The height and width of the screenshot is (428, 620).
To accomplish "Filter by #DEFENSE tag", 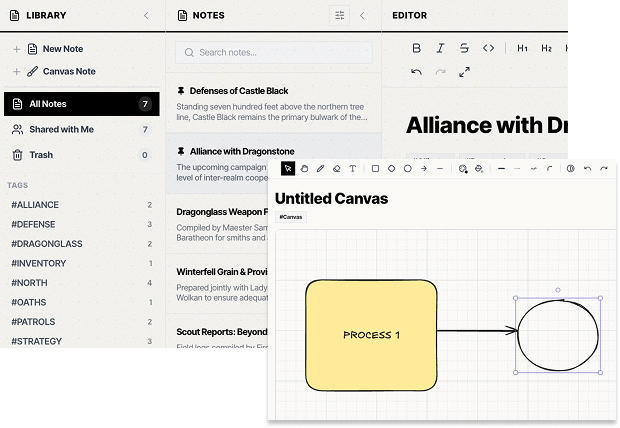I will 82,224.
